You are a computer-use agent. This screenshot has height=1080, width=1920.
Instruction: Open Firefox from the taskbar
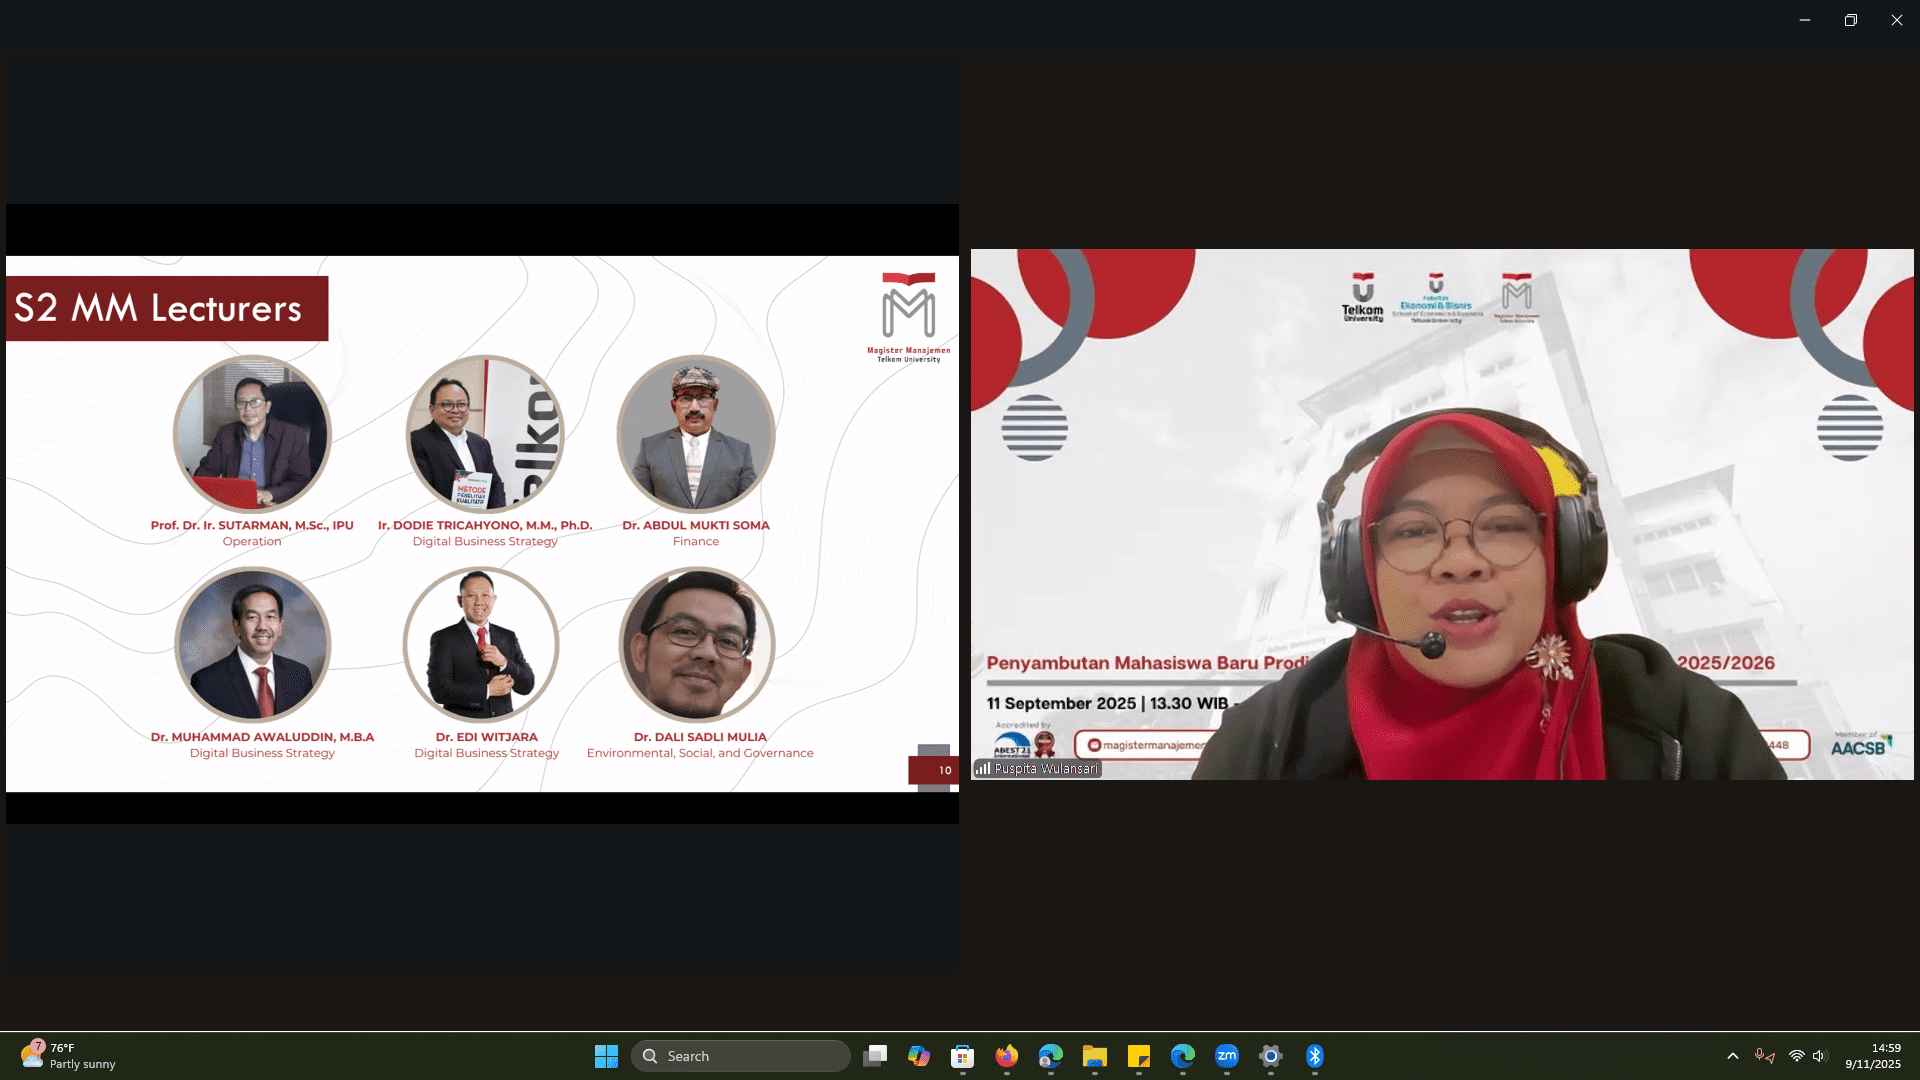[x=1006, y=1056]
